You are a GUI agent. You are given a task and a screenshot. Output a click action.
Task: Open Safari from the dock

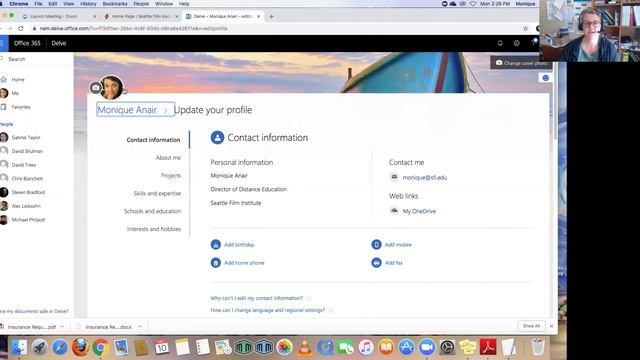coord(60,347)
